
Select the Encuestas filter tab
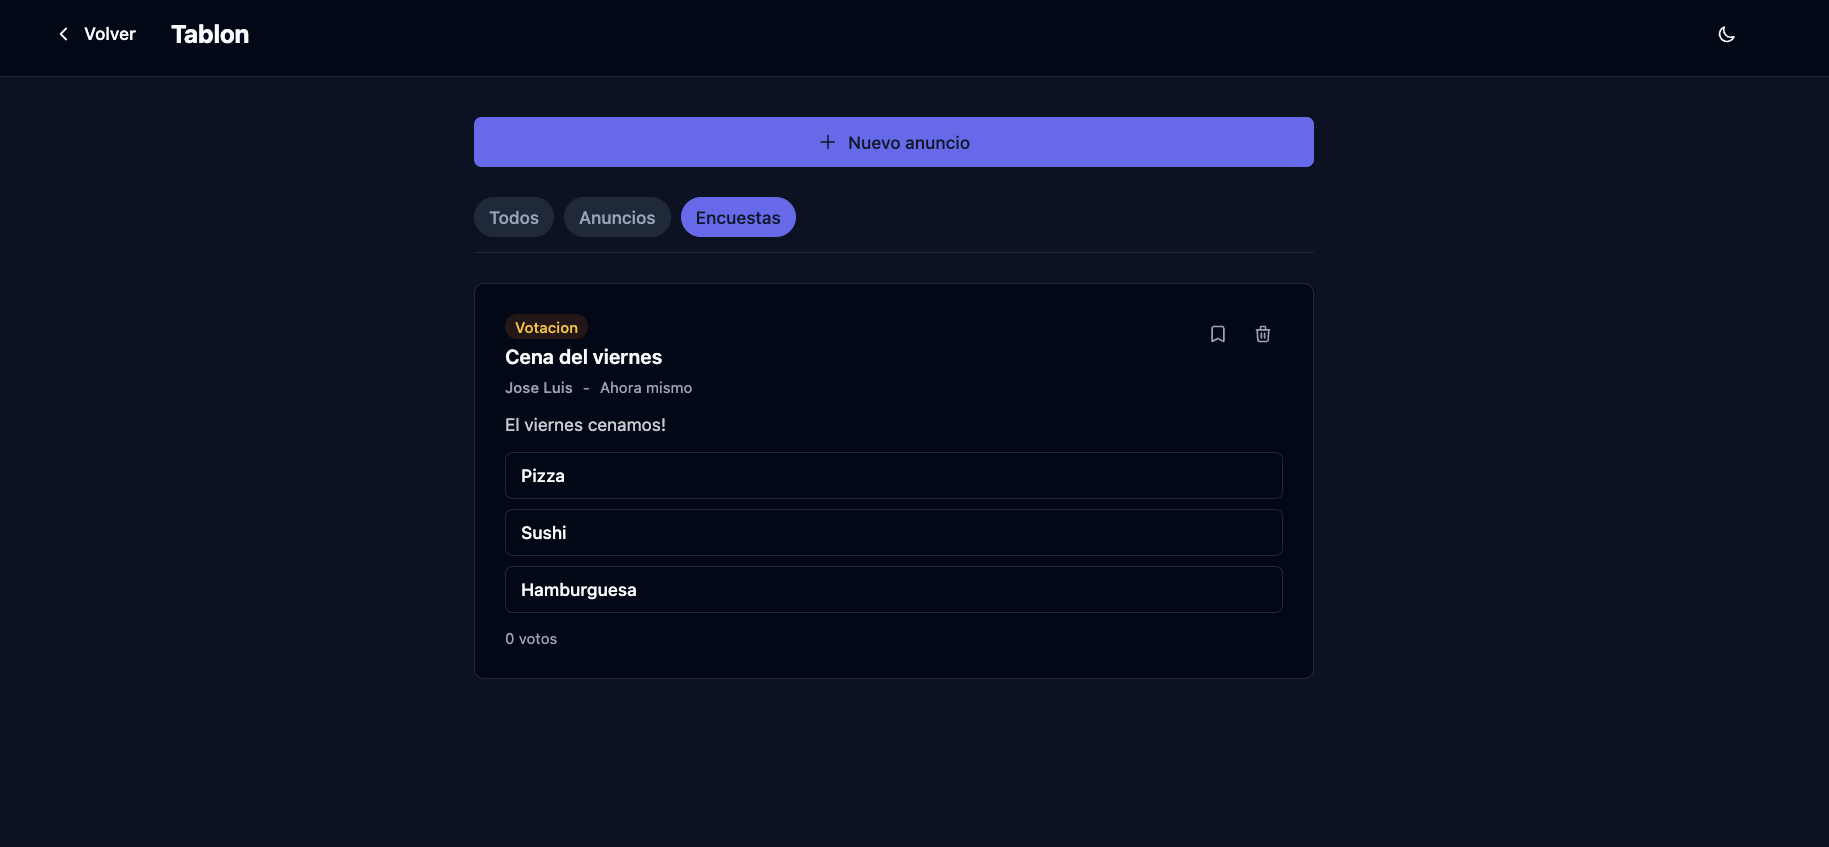point(738,217)
